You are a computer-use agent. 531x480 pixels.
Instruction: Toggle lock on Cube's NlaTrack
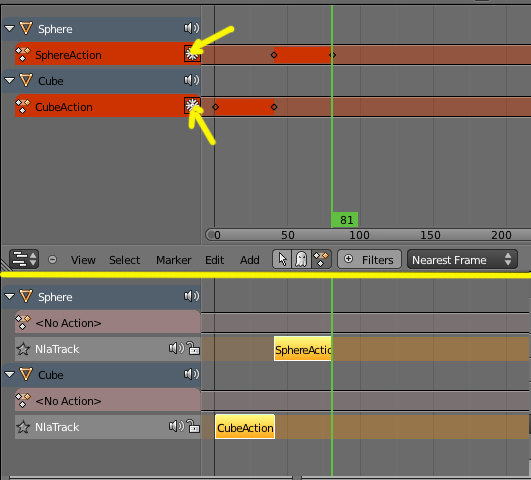click(193, 426)
